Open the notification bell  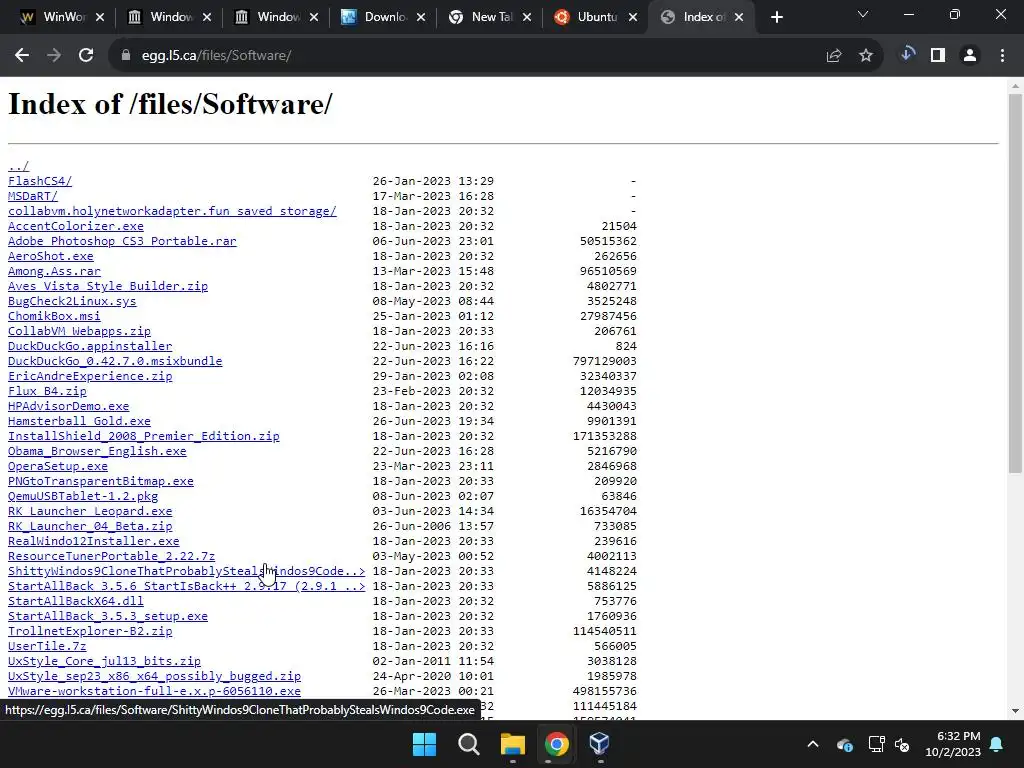pyautogui.click(x=997, y=744)
